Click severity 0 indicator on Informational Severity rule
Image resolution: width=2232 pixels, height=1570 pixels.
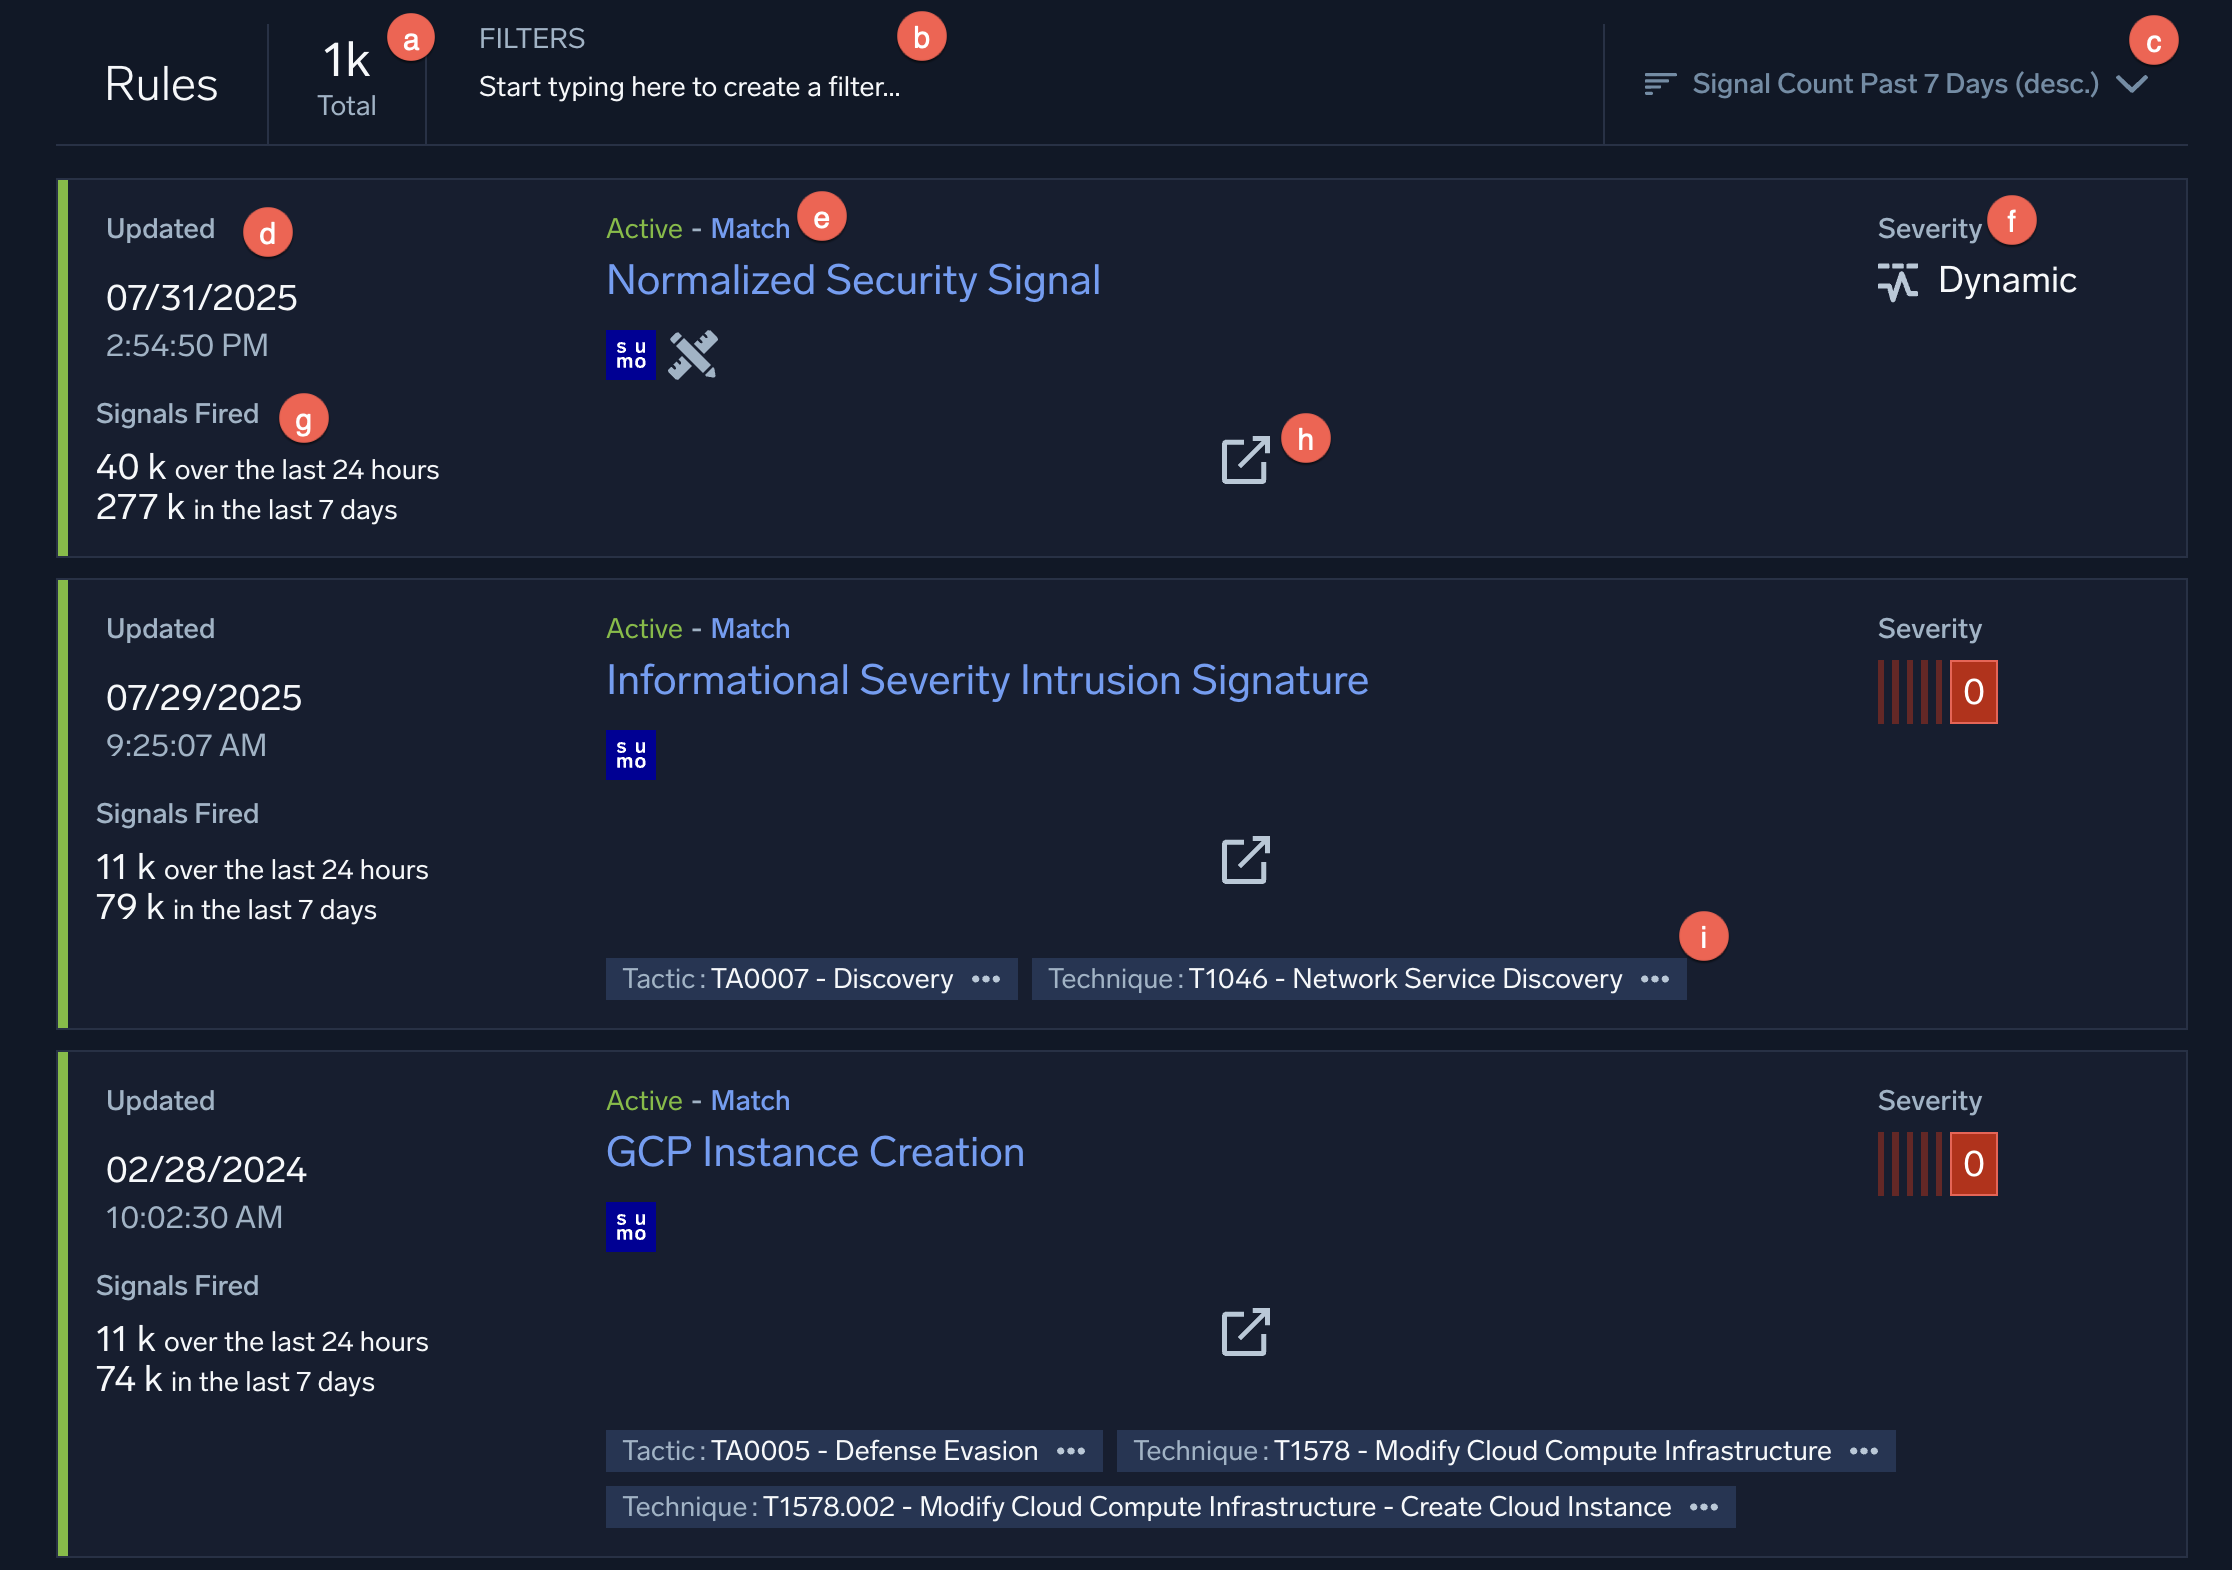click(1972, 692)
